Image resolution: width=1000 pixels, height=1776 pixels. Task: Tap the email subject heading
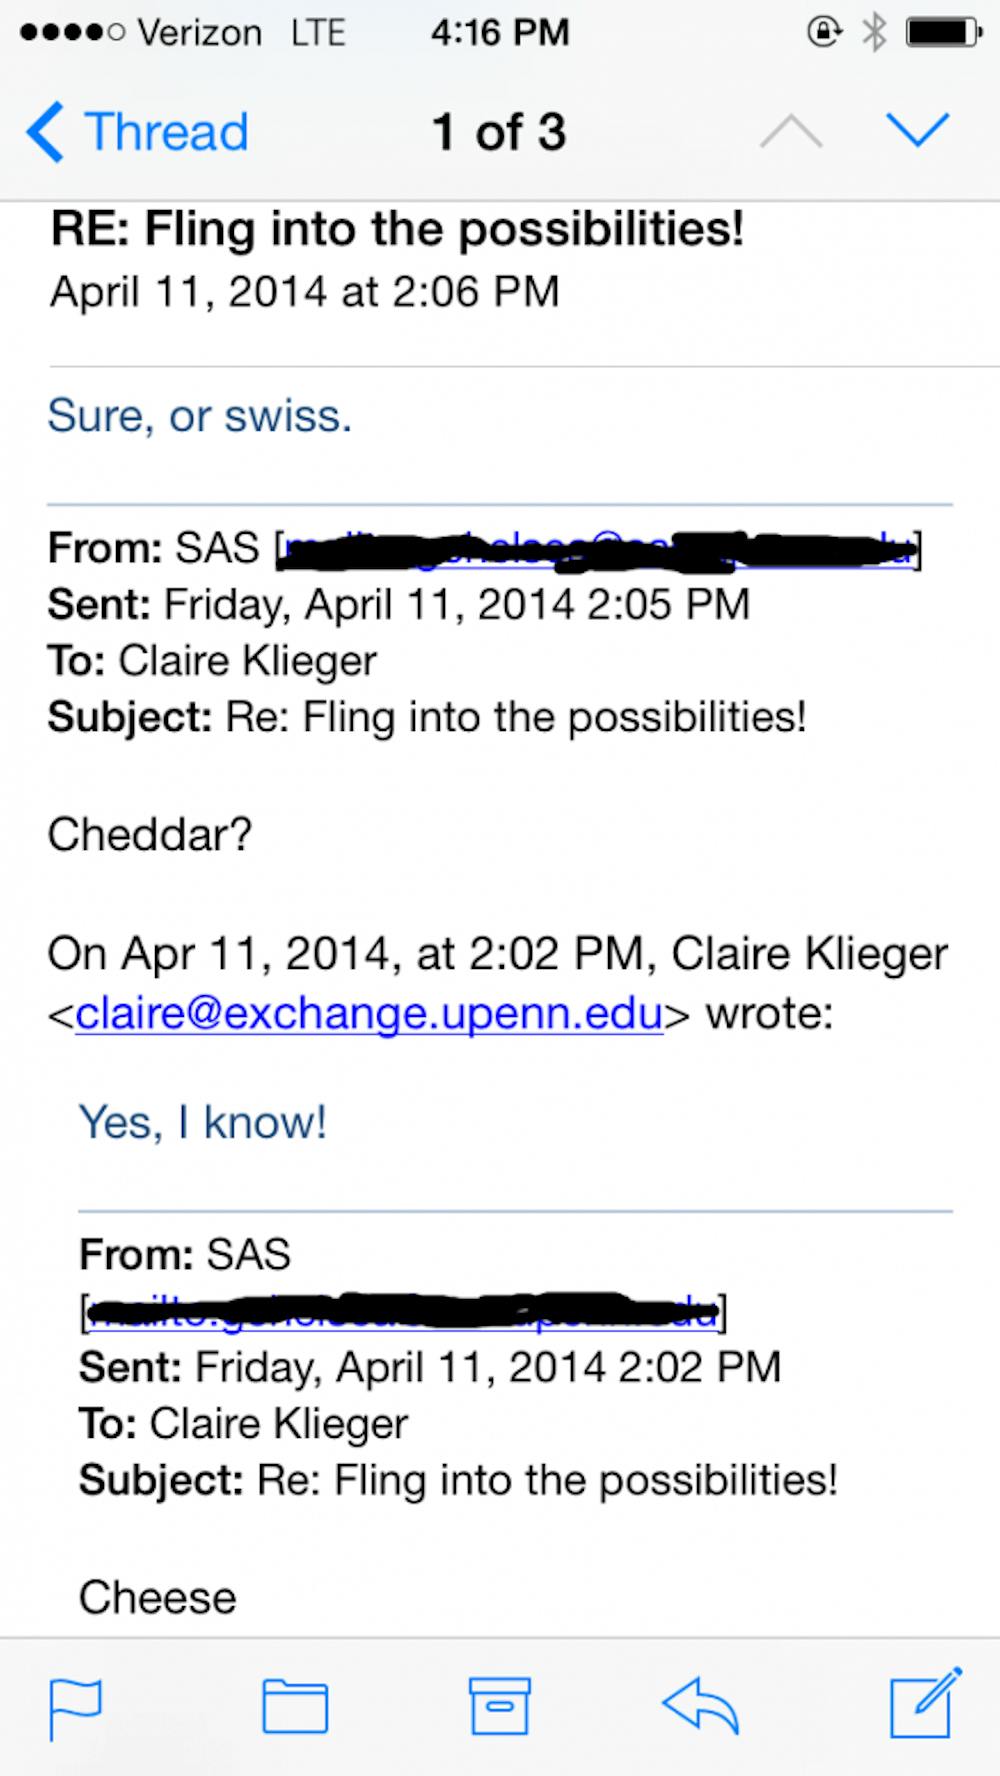coord(397,229)
